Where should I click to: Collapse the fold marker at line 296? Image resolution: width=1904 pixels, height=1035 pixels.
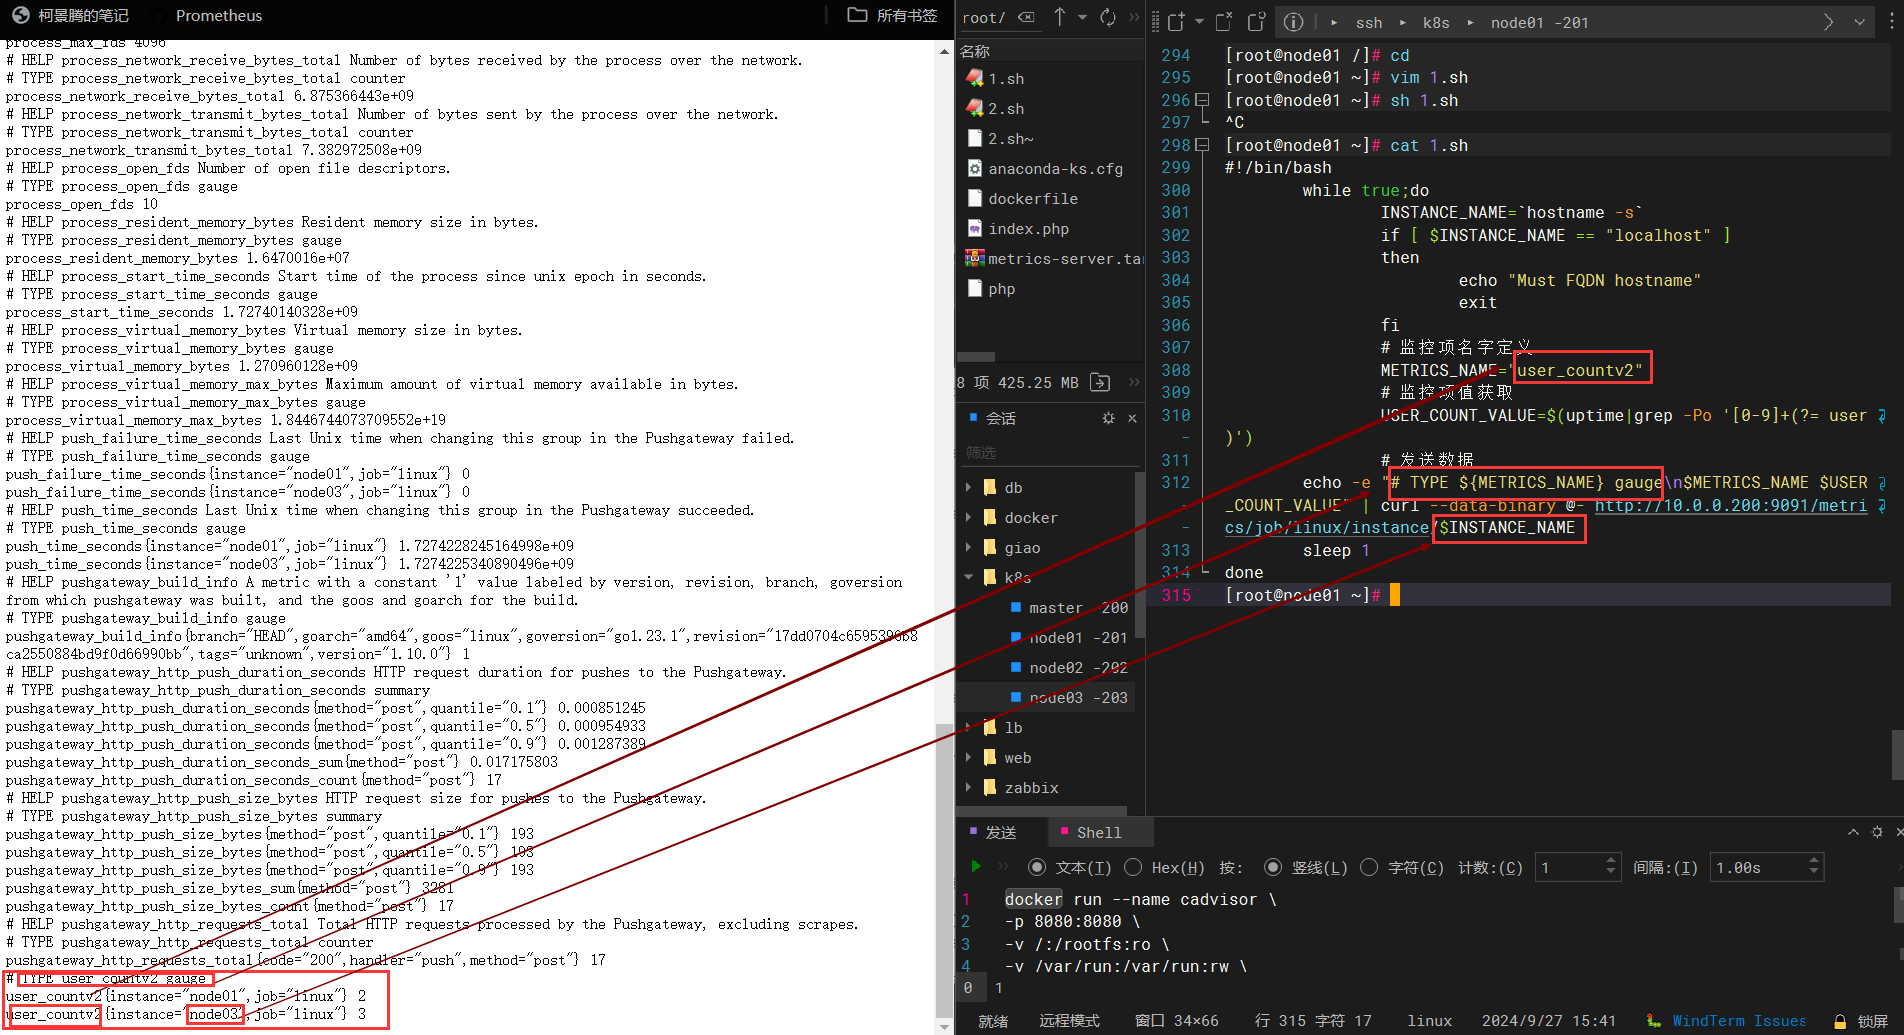[1203, 100]
